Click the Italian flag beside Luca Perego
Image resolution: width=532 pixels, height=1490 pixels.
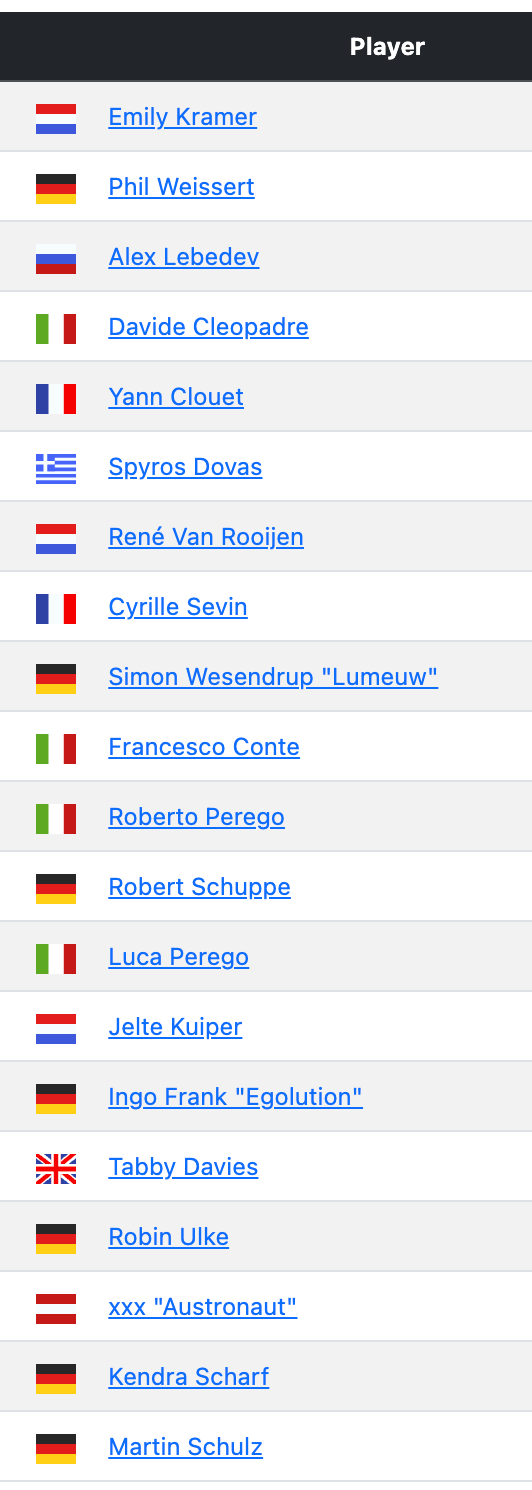click(x=56, y=958)
